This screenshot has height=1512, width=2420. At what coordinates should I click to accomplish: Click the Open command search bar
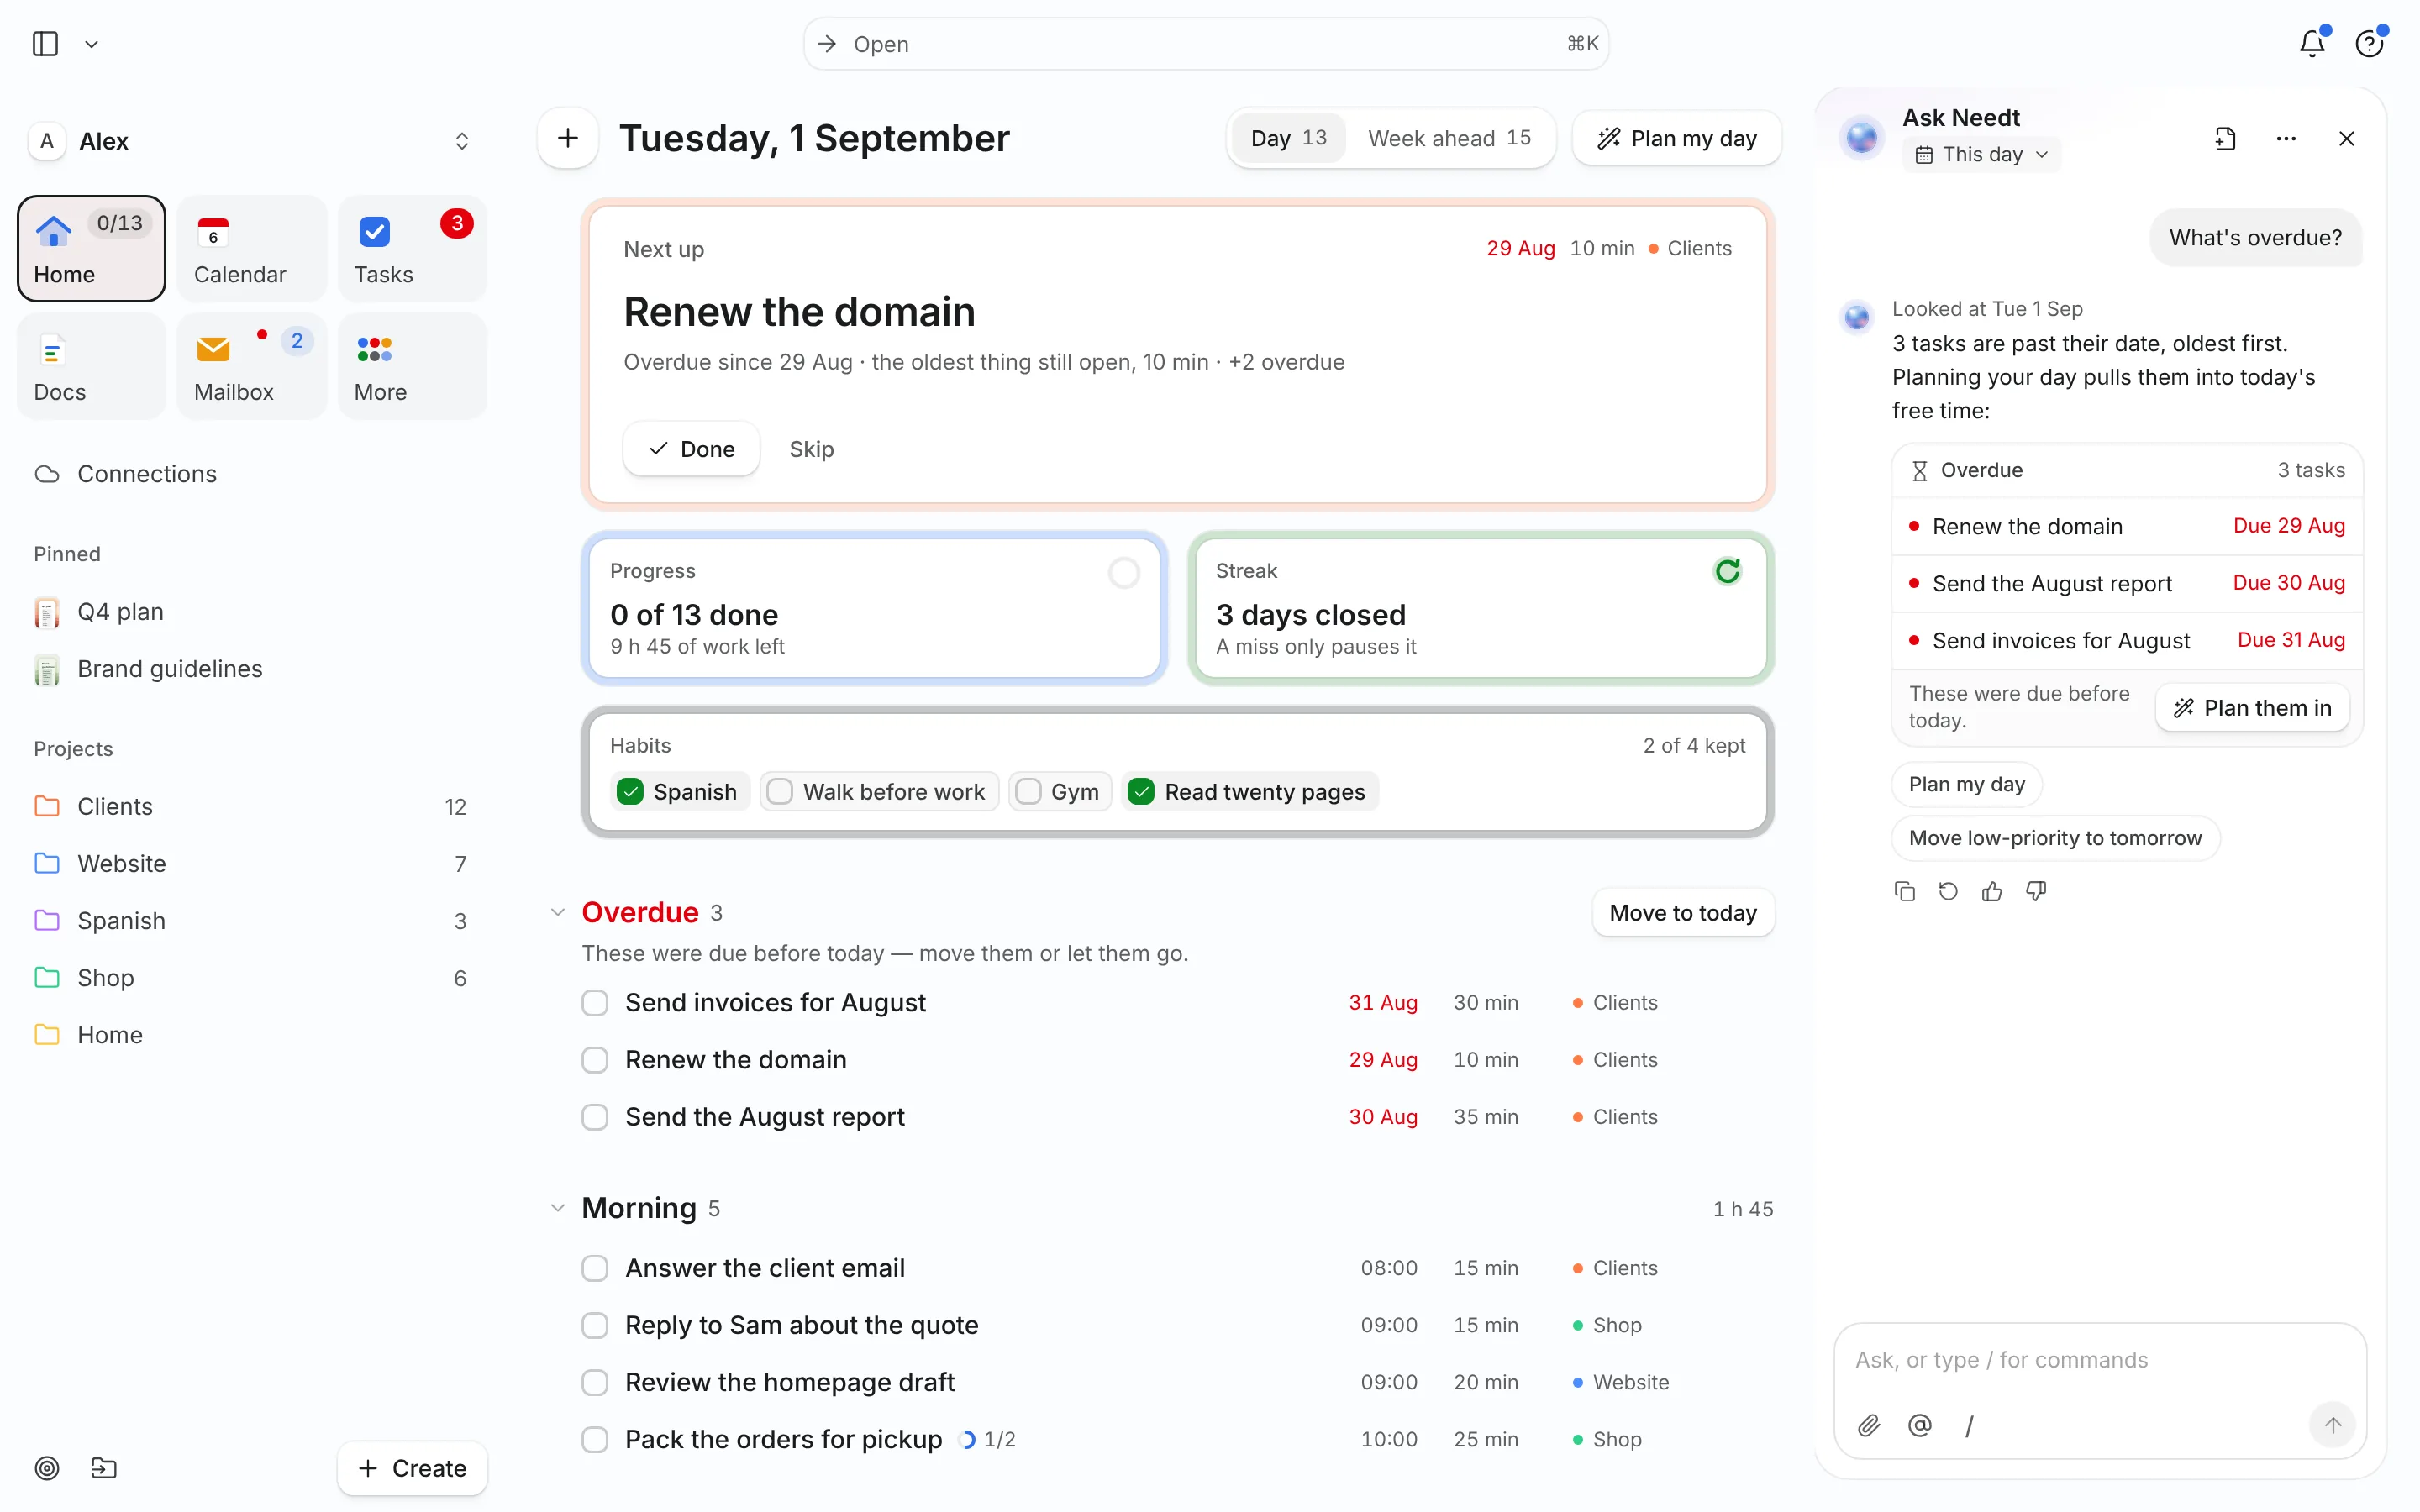click(1206, 44)
